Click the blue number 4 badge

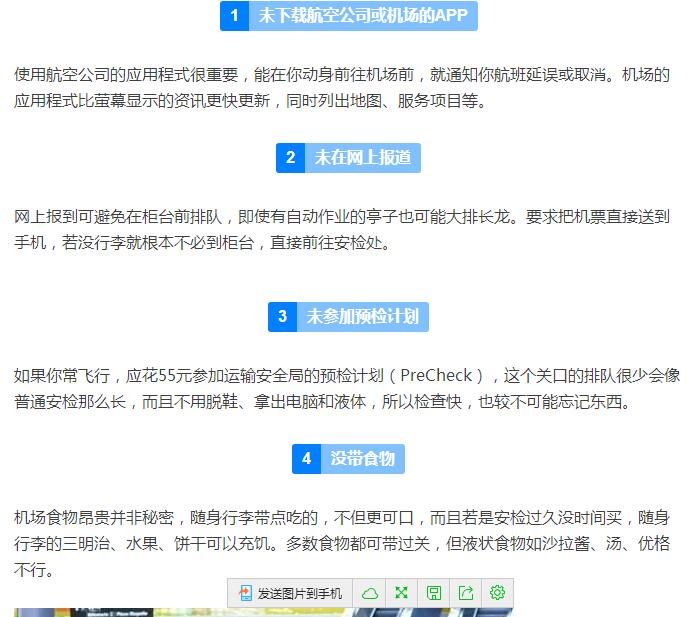tap(306, 459)
